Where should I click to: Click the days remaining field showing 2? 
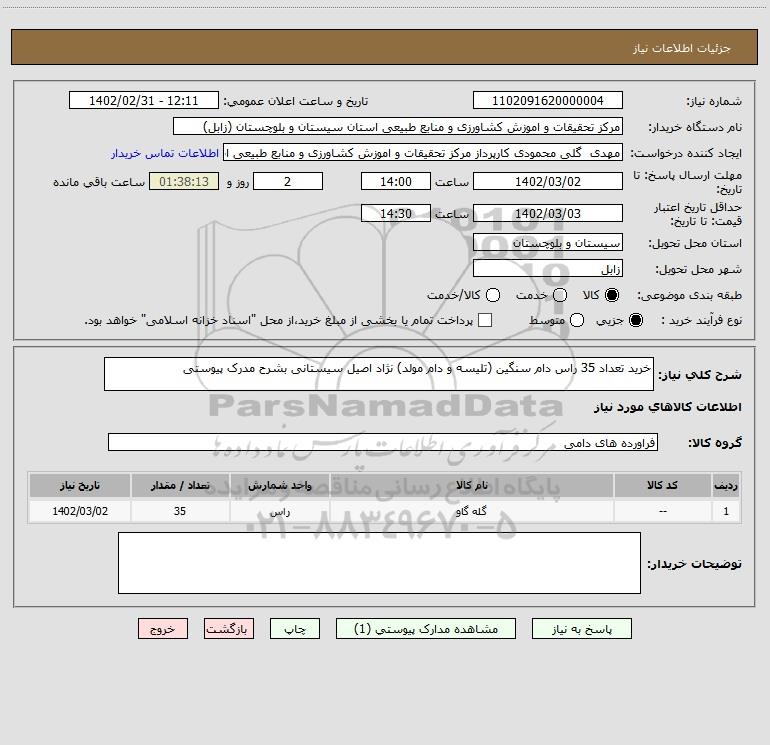coord(288,181)
